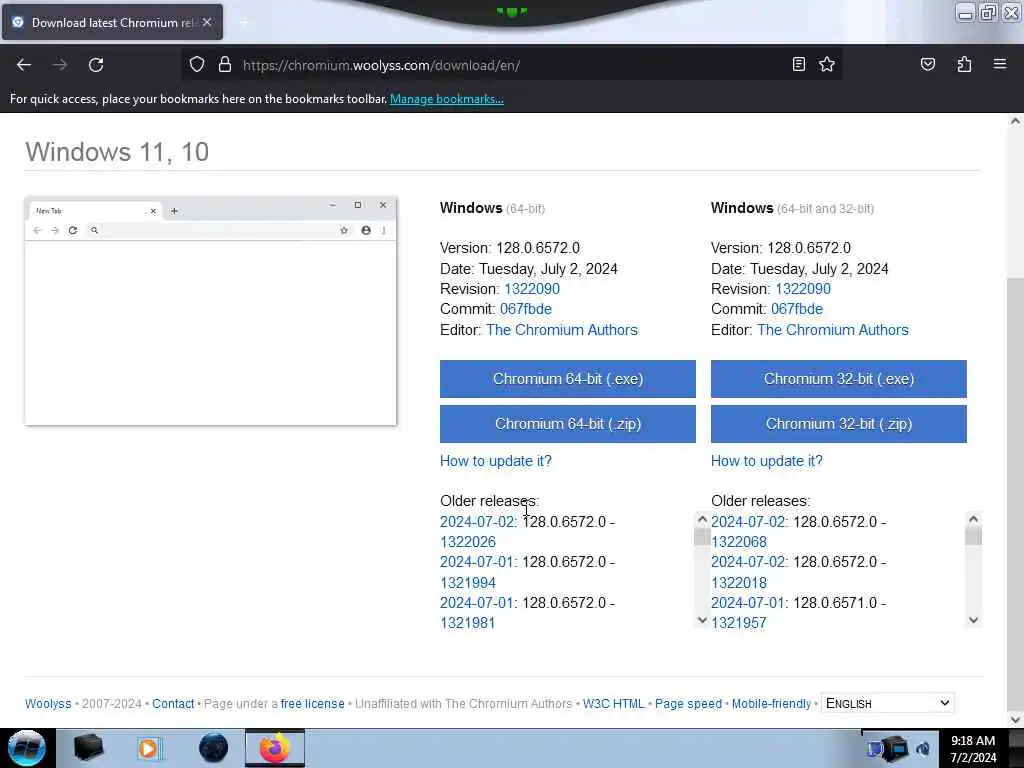Click the forward navigation arrow
1024x768 pixels.
click(x=59, y=65)
